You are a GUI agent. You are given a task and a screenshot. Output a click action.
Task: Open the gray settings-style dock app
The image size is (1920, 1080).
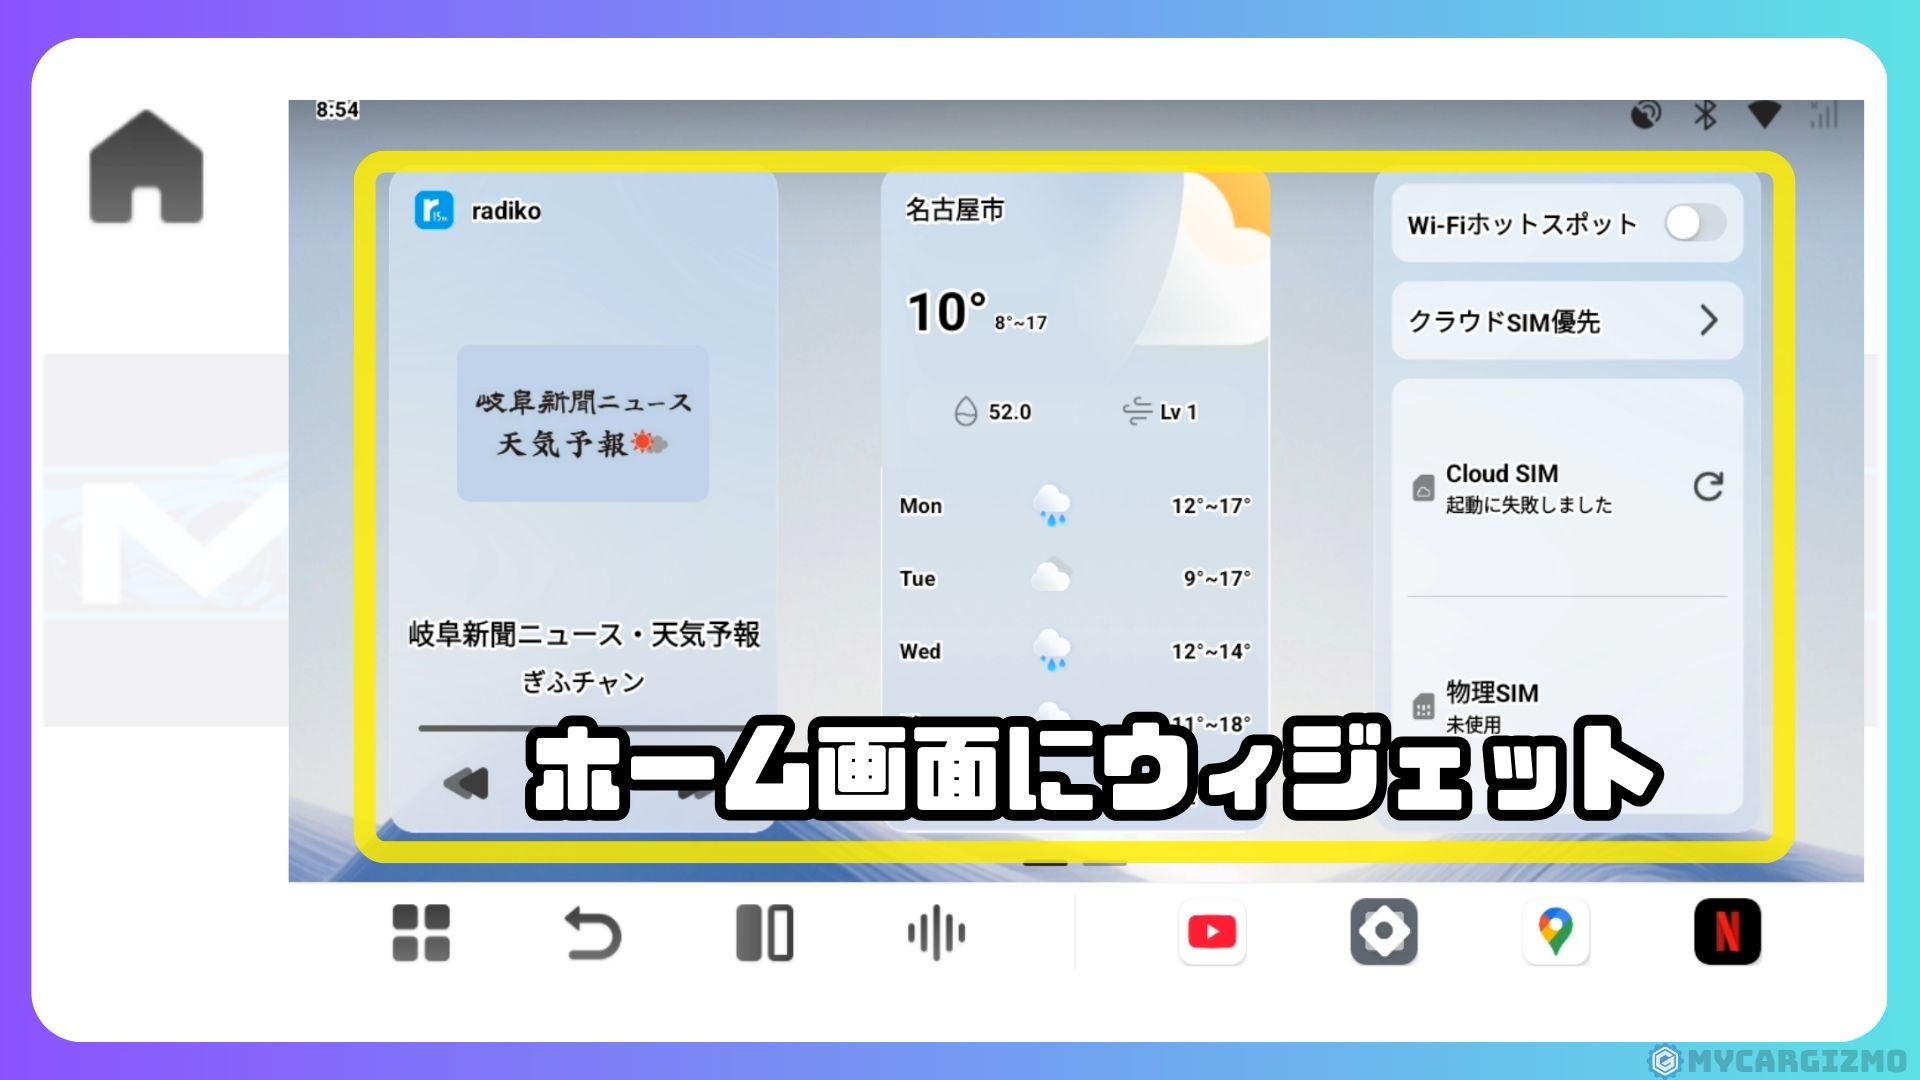(x=1383, y=932)
